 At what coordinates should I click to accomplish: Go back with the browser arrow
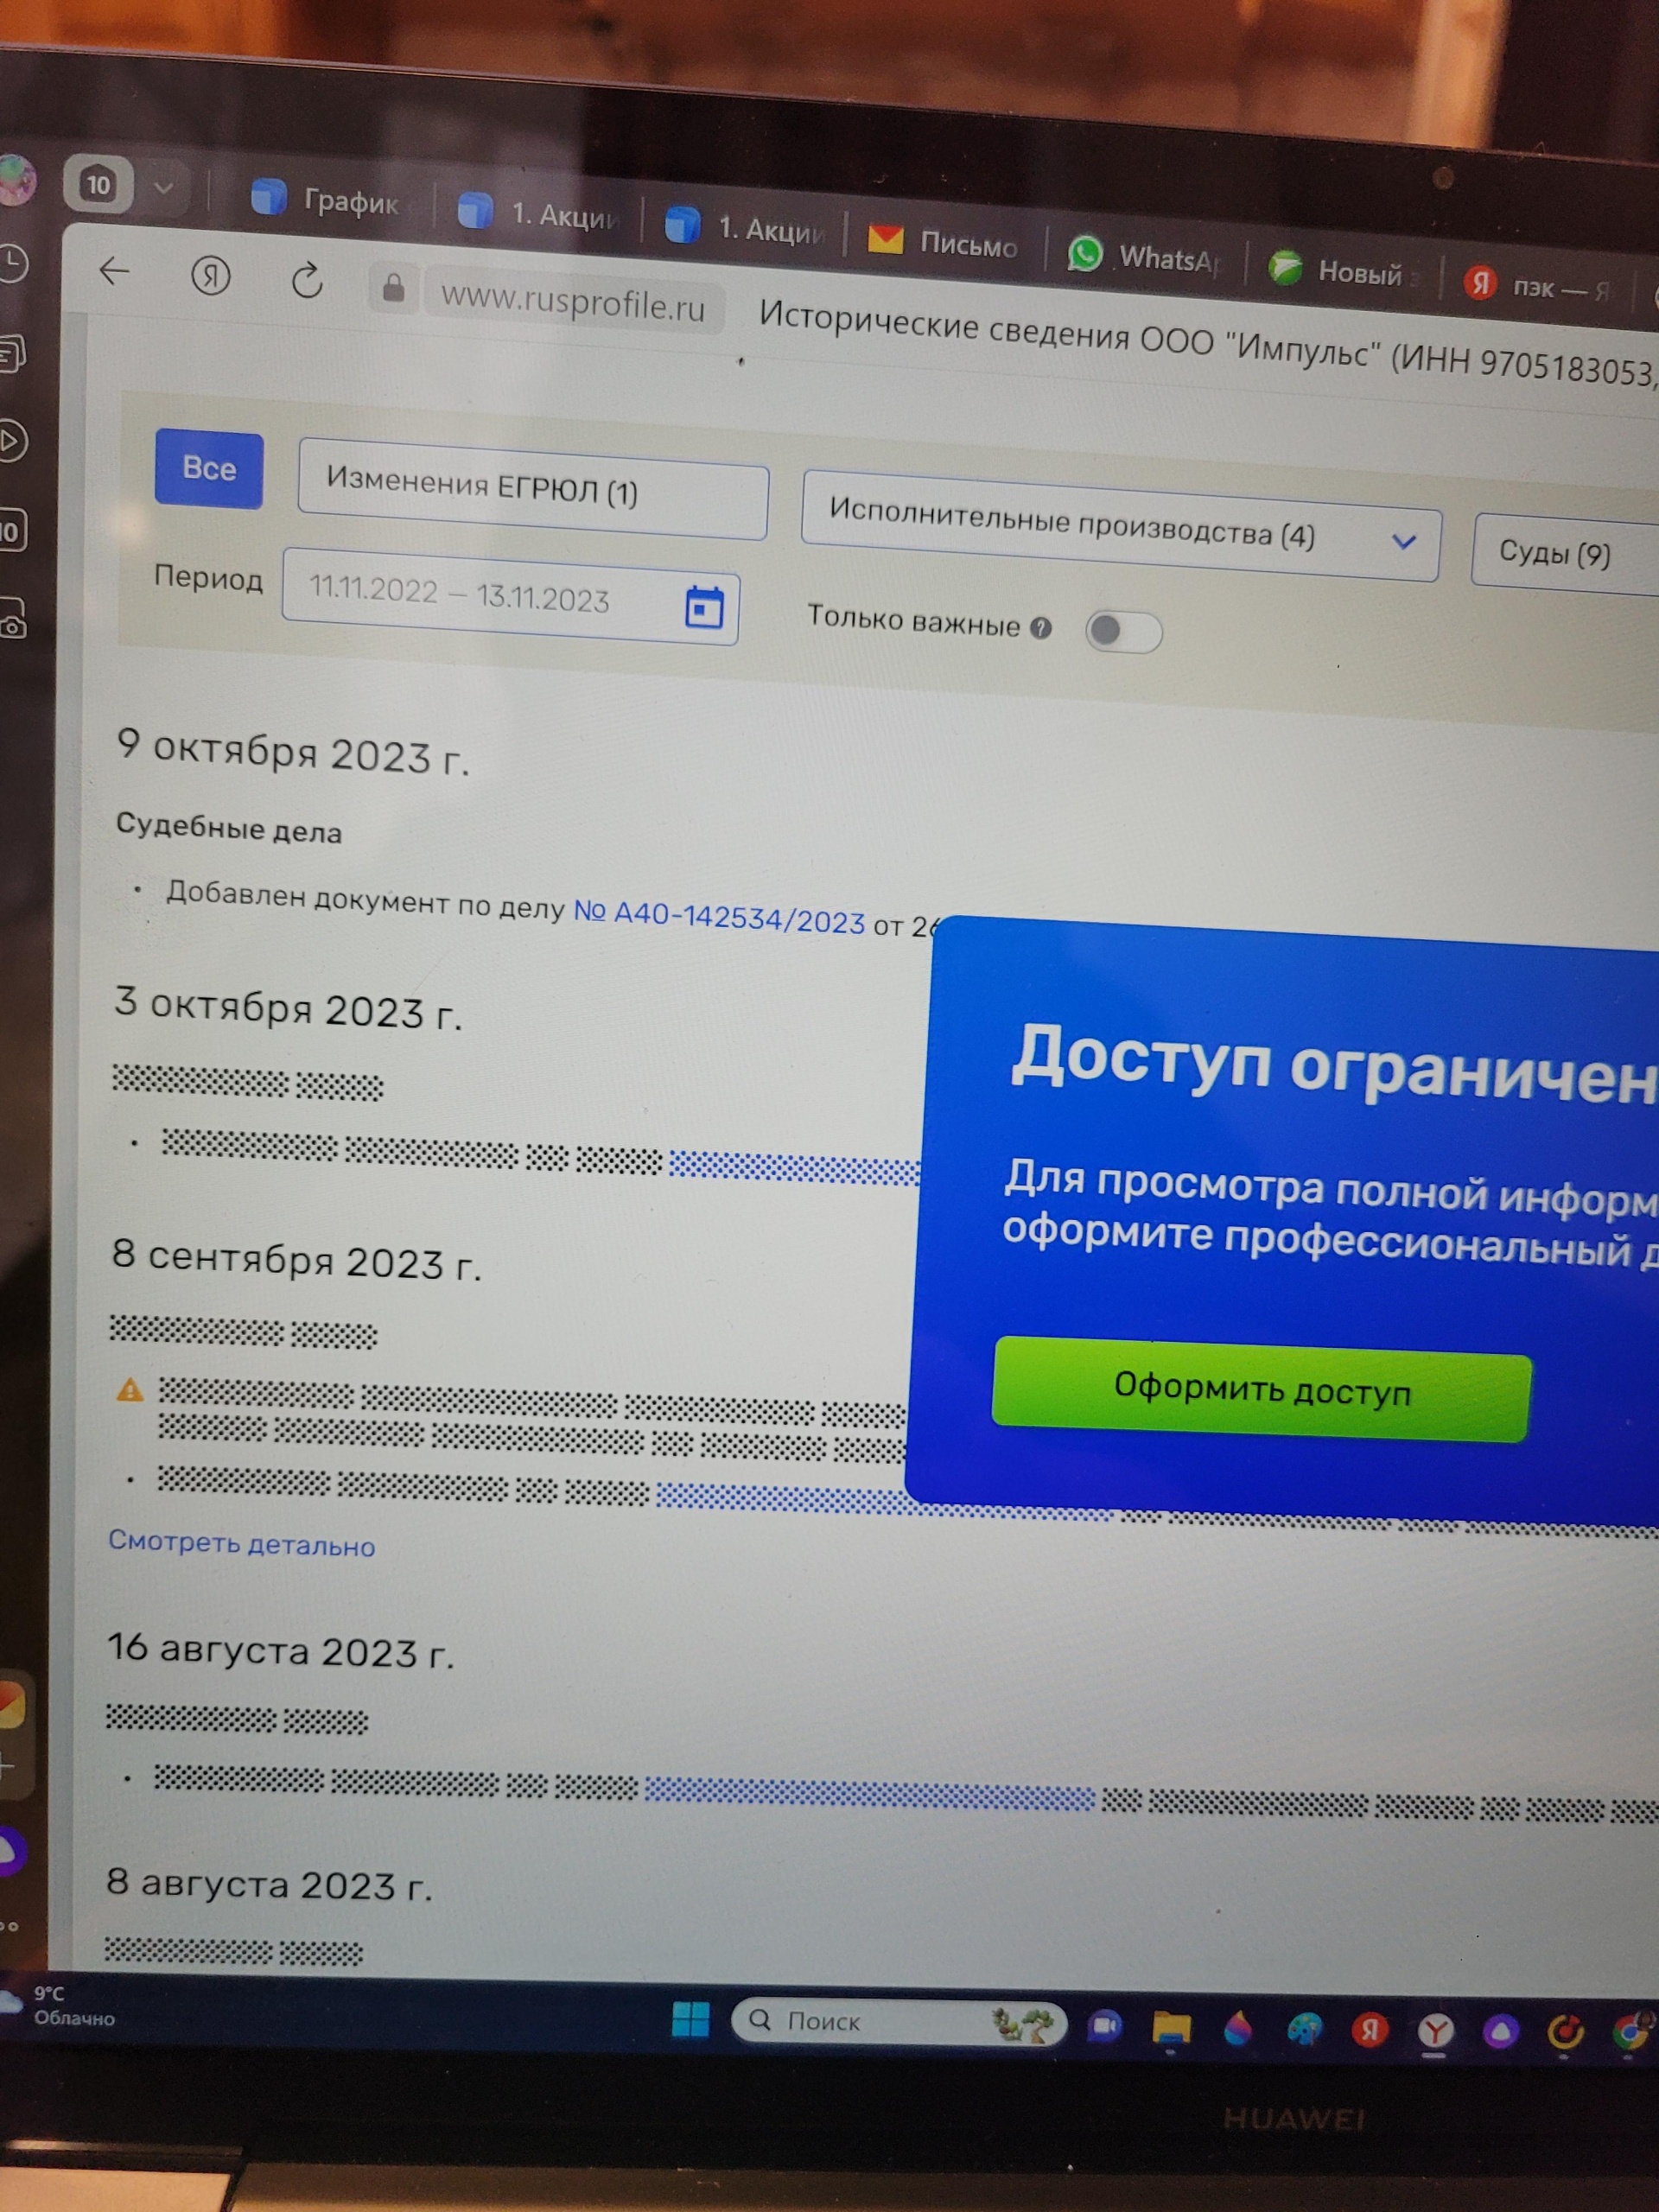pyautogui.click(x=116, y=270)
